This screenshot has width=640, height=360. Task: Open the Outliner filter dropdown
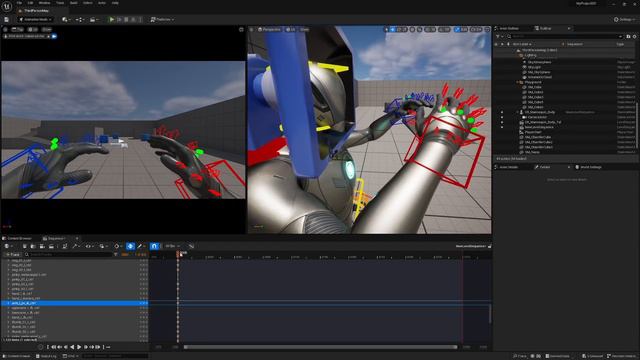coord(500,36)
